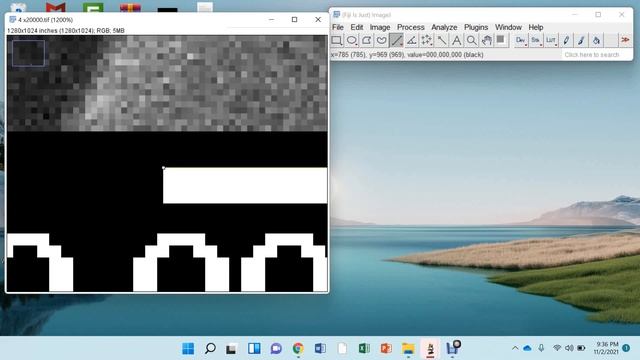Open the Windows Start menu
640x360 pixels.
188,349
